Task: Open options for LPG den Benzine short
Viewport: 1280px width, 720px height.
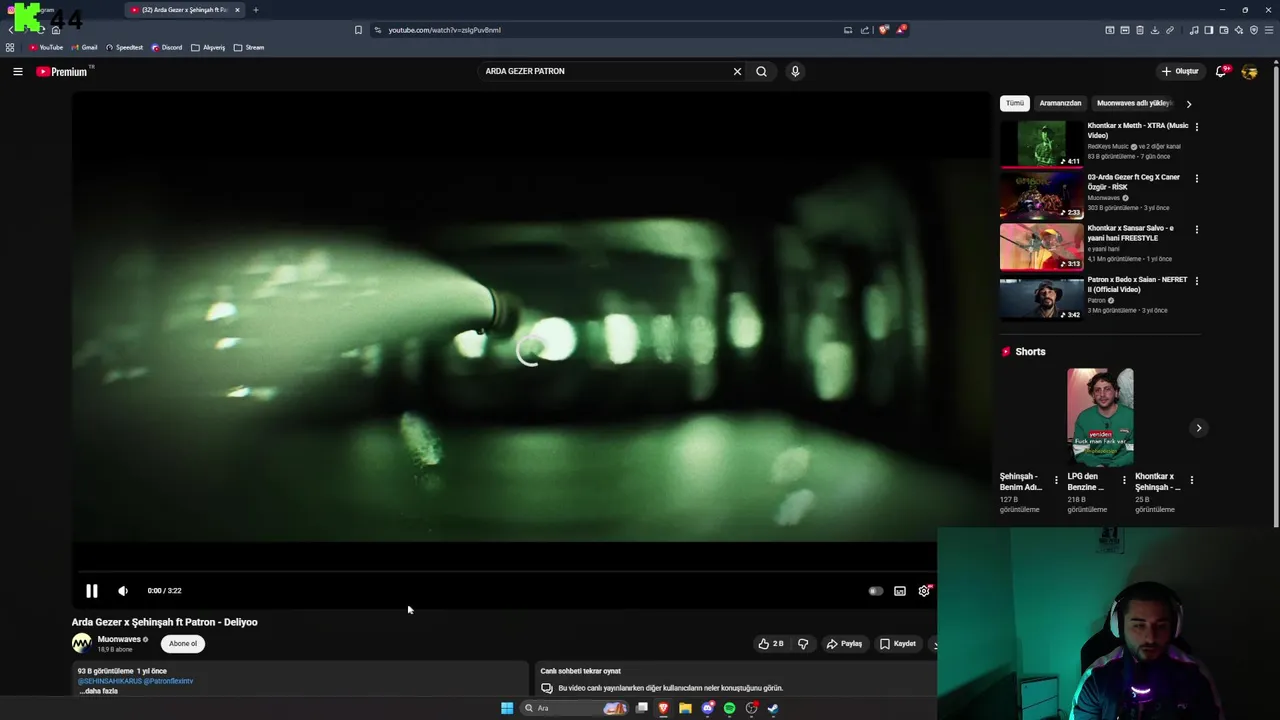Action: tap(1124, 480)
